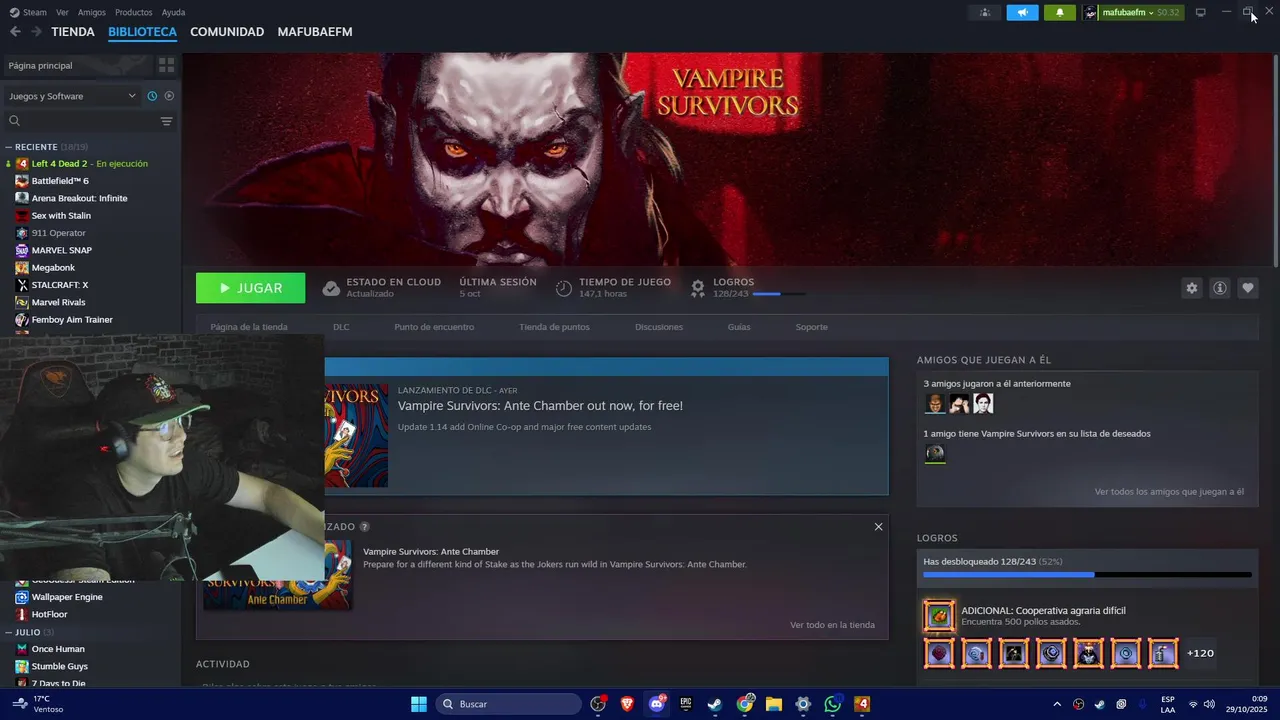This screenshot has height=720, width=1280.
Task: Go to the TIENDA section
Action: (73, 32)
